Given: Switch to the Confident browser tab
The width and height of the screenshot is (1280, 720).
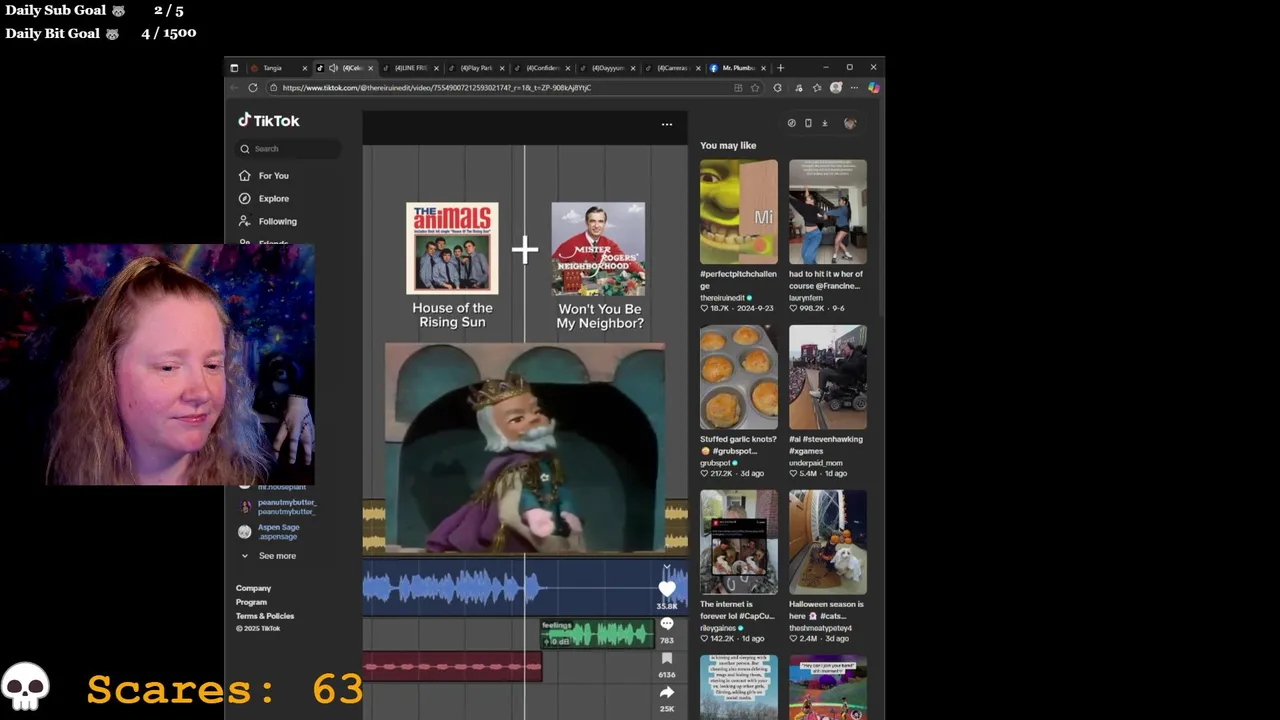Looking at the screenshot, I should coord(542,68).
